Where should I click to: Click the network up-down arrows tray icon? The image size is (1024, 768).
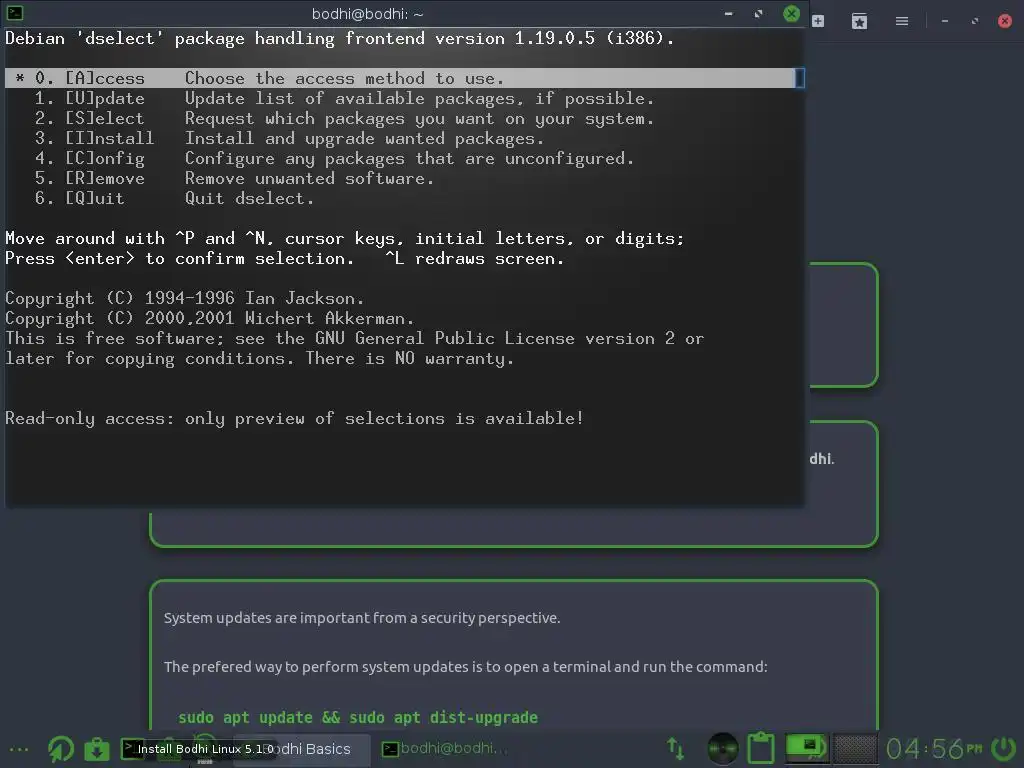pyautogui.click(x=675, y=748)
